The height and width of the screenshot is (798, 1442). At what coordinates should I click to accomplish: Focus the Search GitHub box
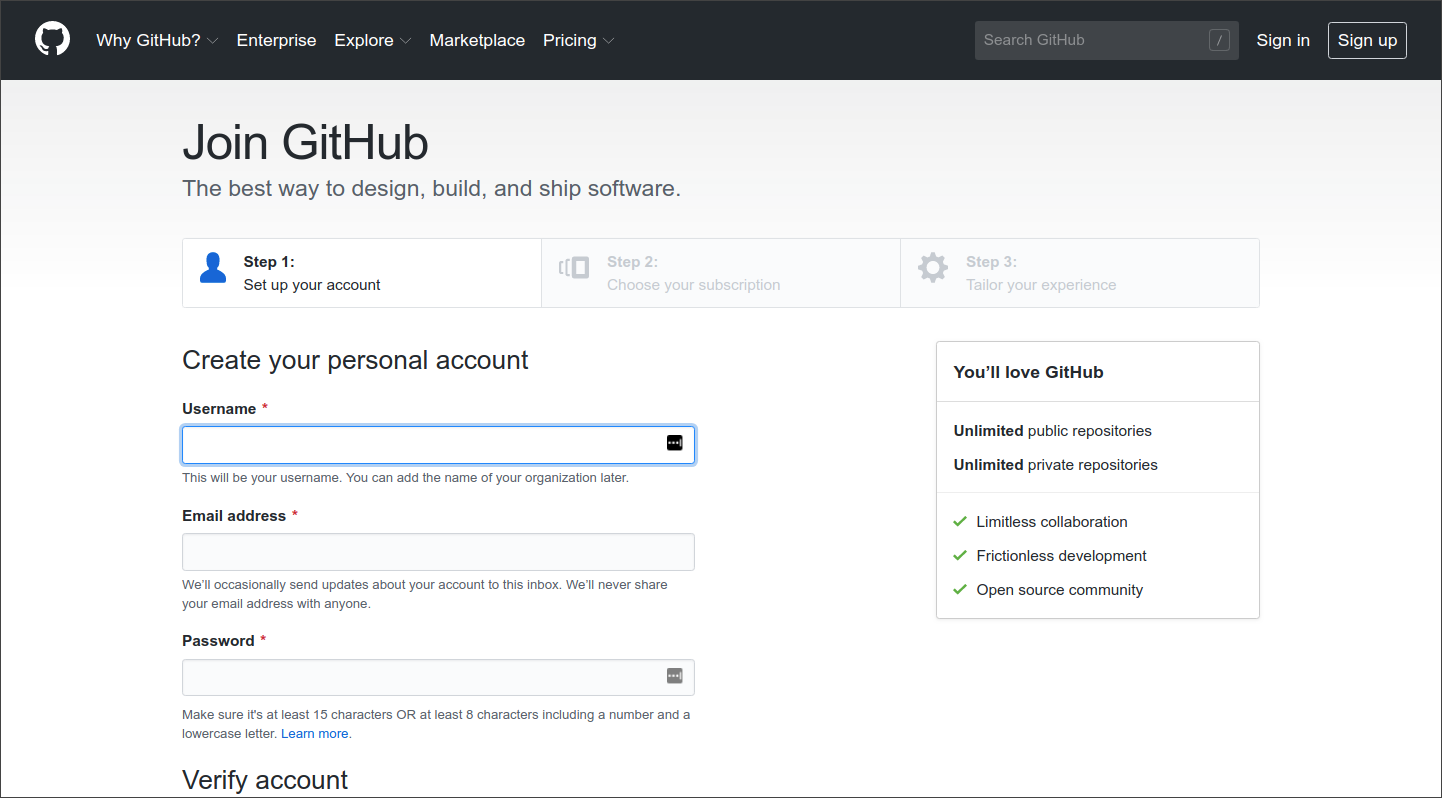tap(1107, 40)
